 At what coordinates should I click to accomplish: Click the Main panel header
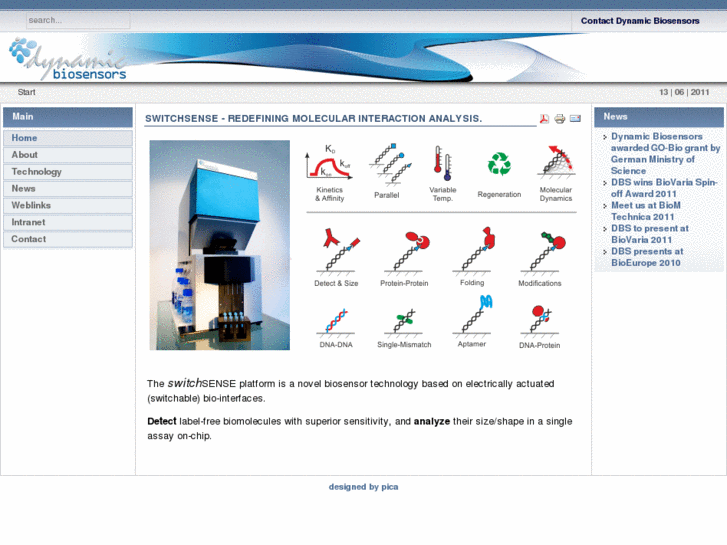coord(68,117)
